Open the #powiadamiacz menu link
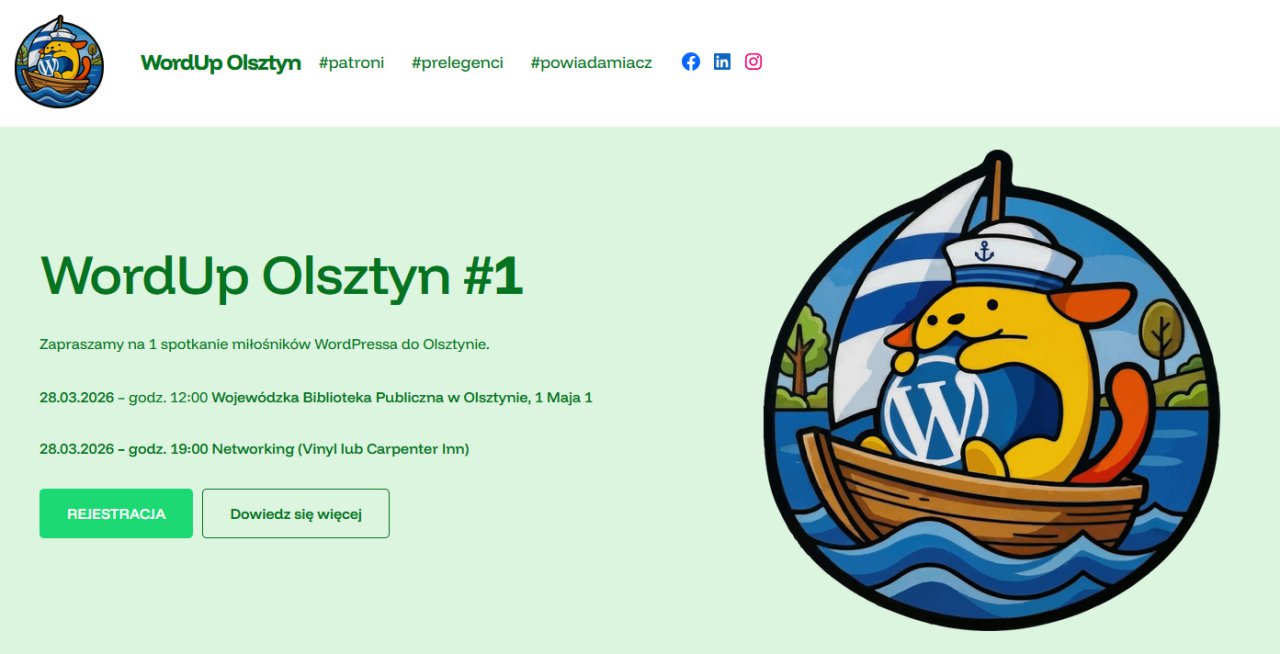The image size is (1280, 654). coord(591,62)
